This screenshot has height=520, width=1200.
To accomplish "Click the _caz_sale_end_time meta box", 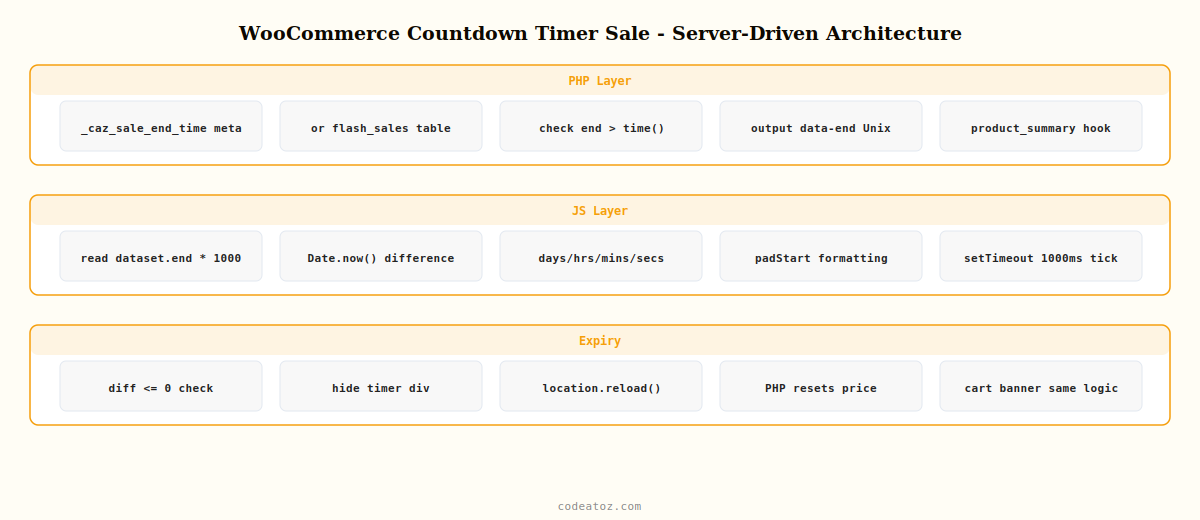I will (161, 126).
